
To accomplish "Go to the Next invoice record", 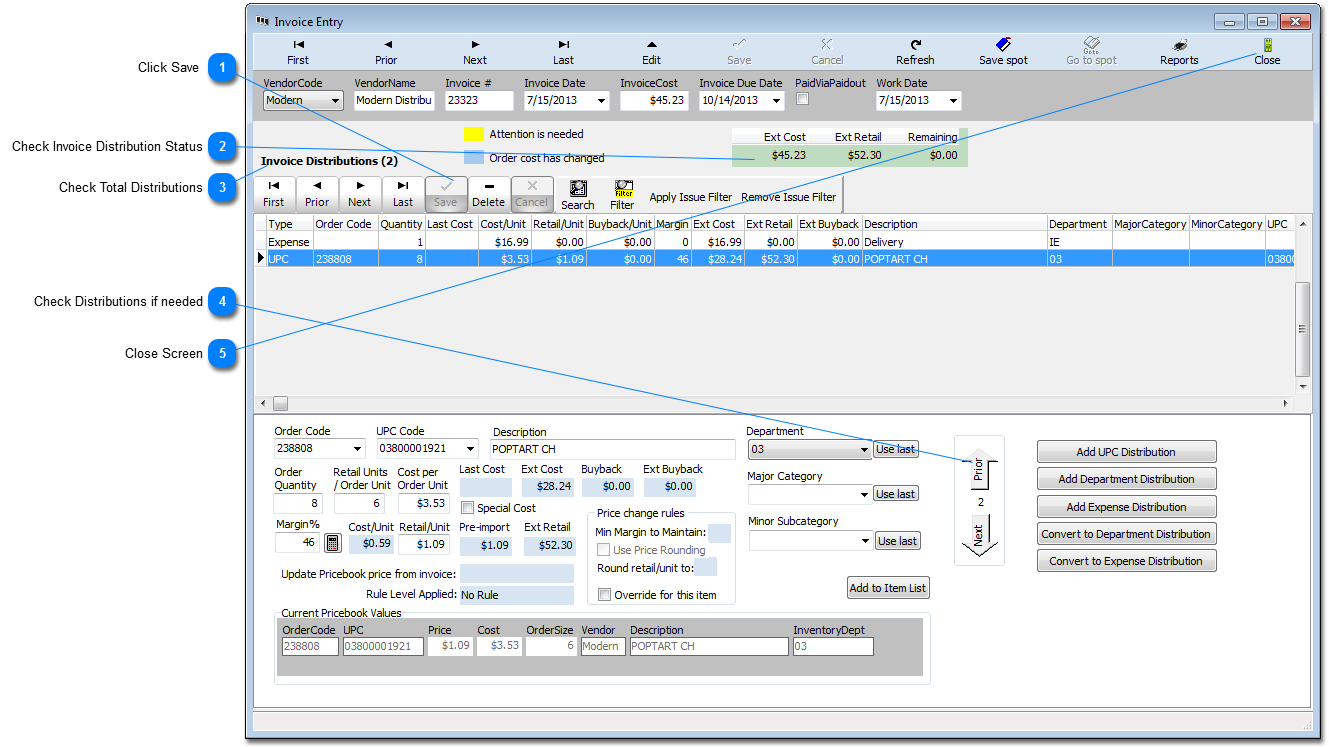I will click(474, 50).
